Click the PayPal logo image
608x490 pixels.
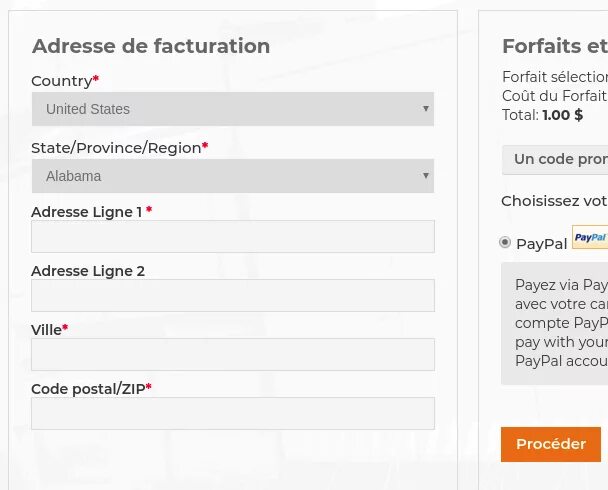[590, 237]
